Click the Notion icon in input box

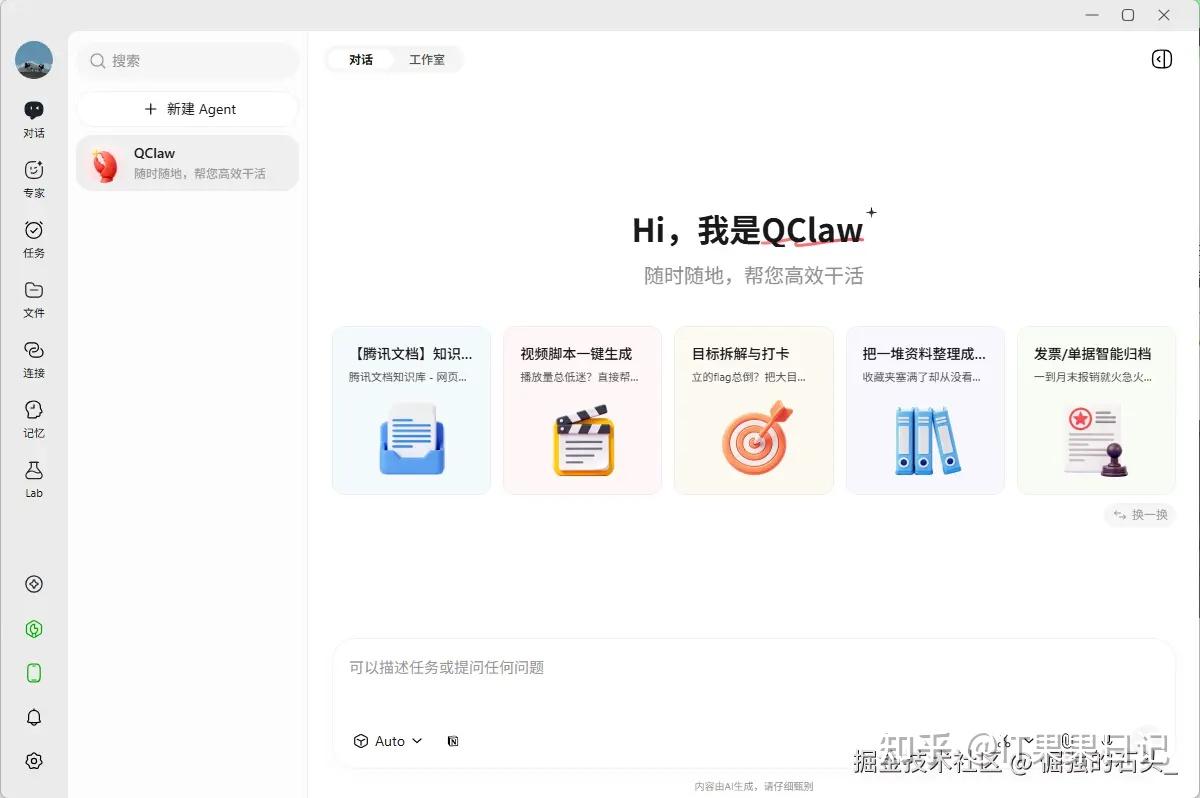pos(454,741)
